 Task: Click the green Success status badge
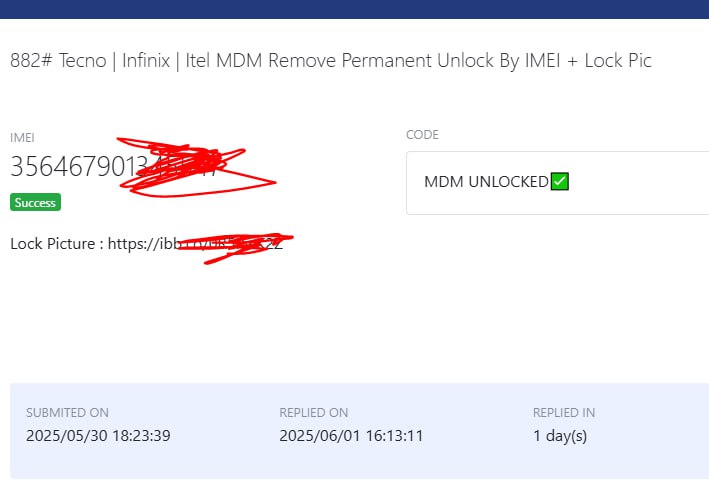tap(35, 202)
